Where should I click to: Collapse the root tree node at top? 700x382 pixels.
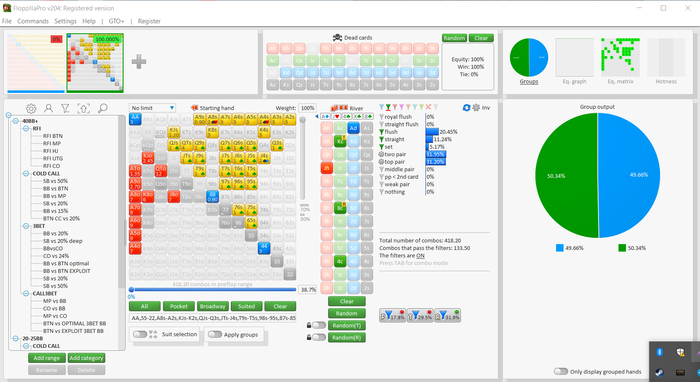[8, 115]
